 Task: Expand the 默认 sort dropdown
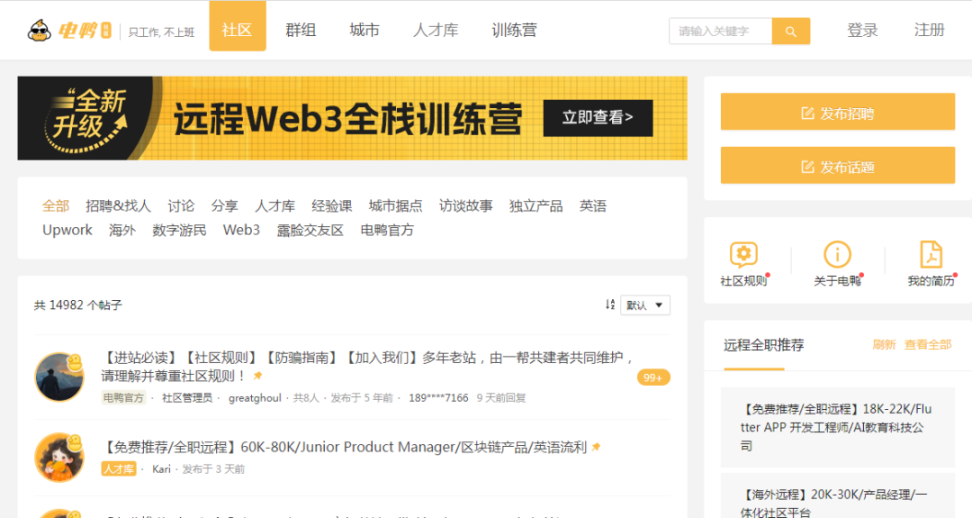tap(645, 305)
